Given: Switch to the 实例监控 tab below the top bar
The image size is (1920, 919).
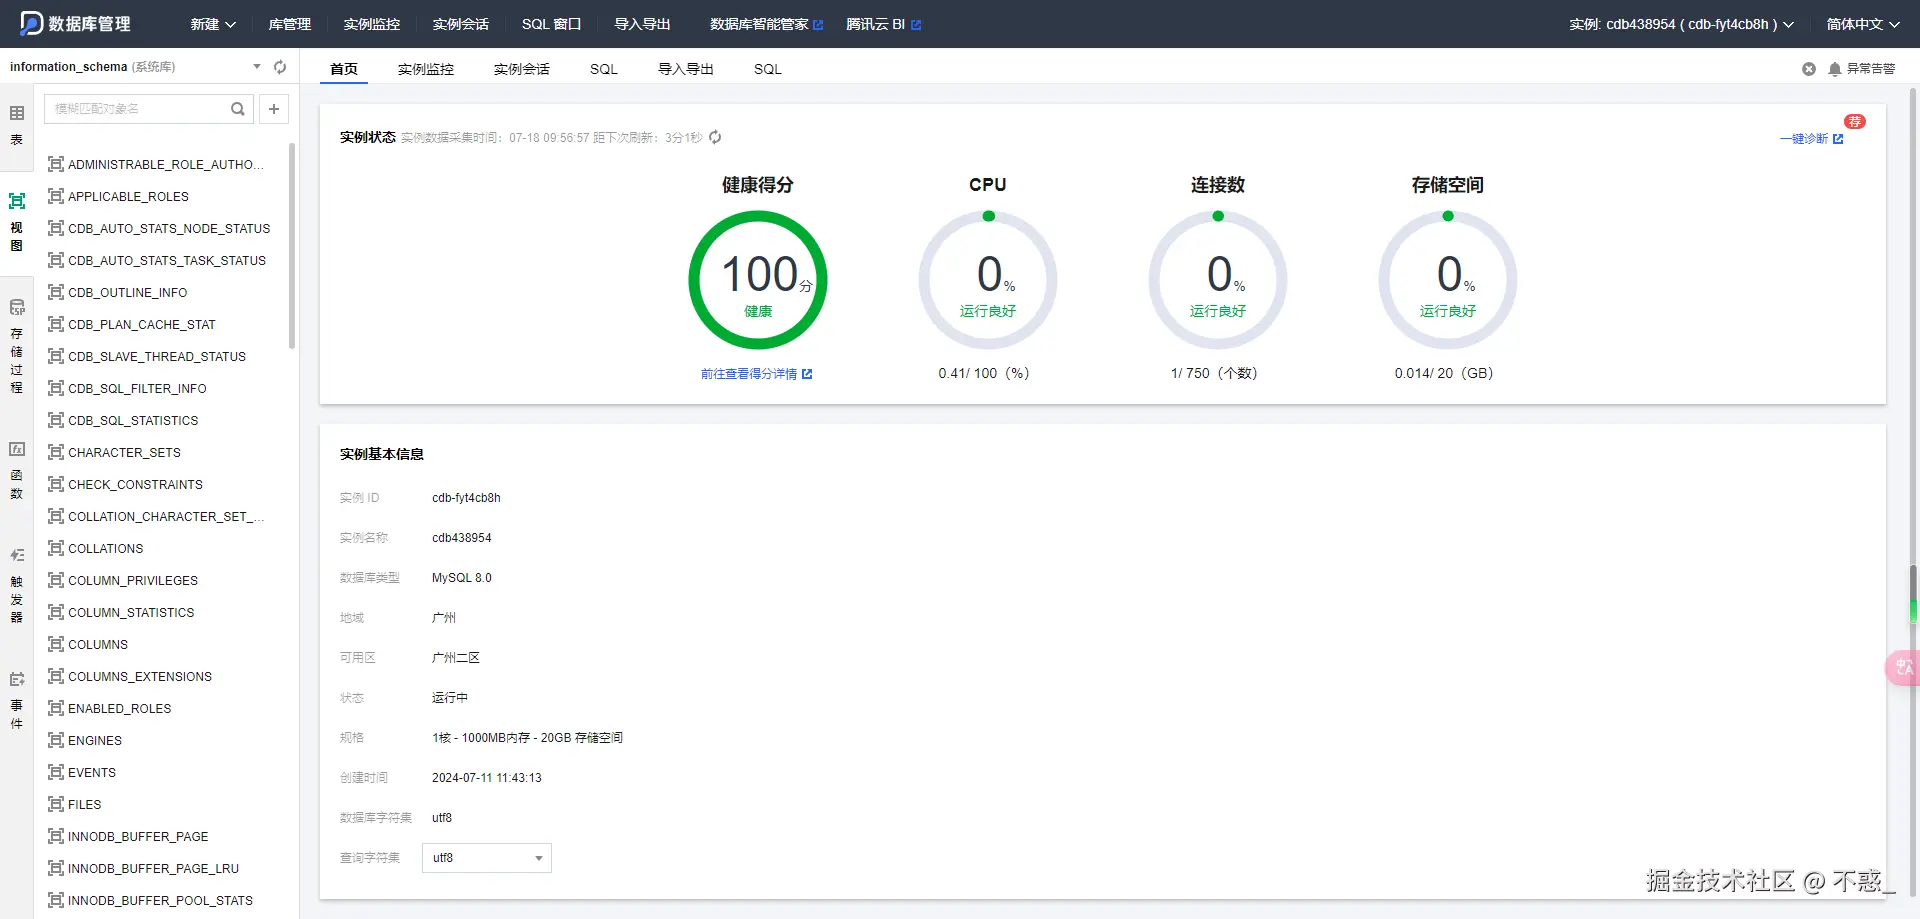Looking at the screenshot, I should 426,69.
